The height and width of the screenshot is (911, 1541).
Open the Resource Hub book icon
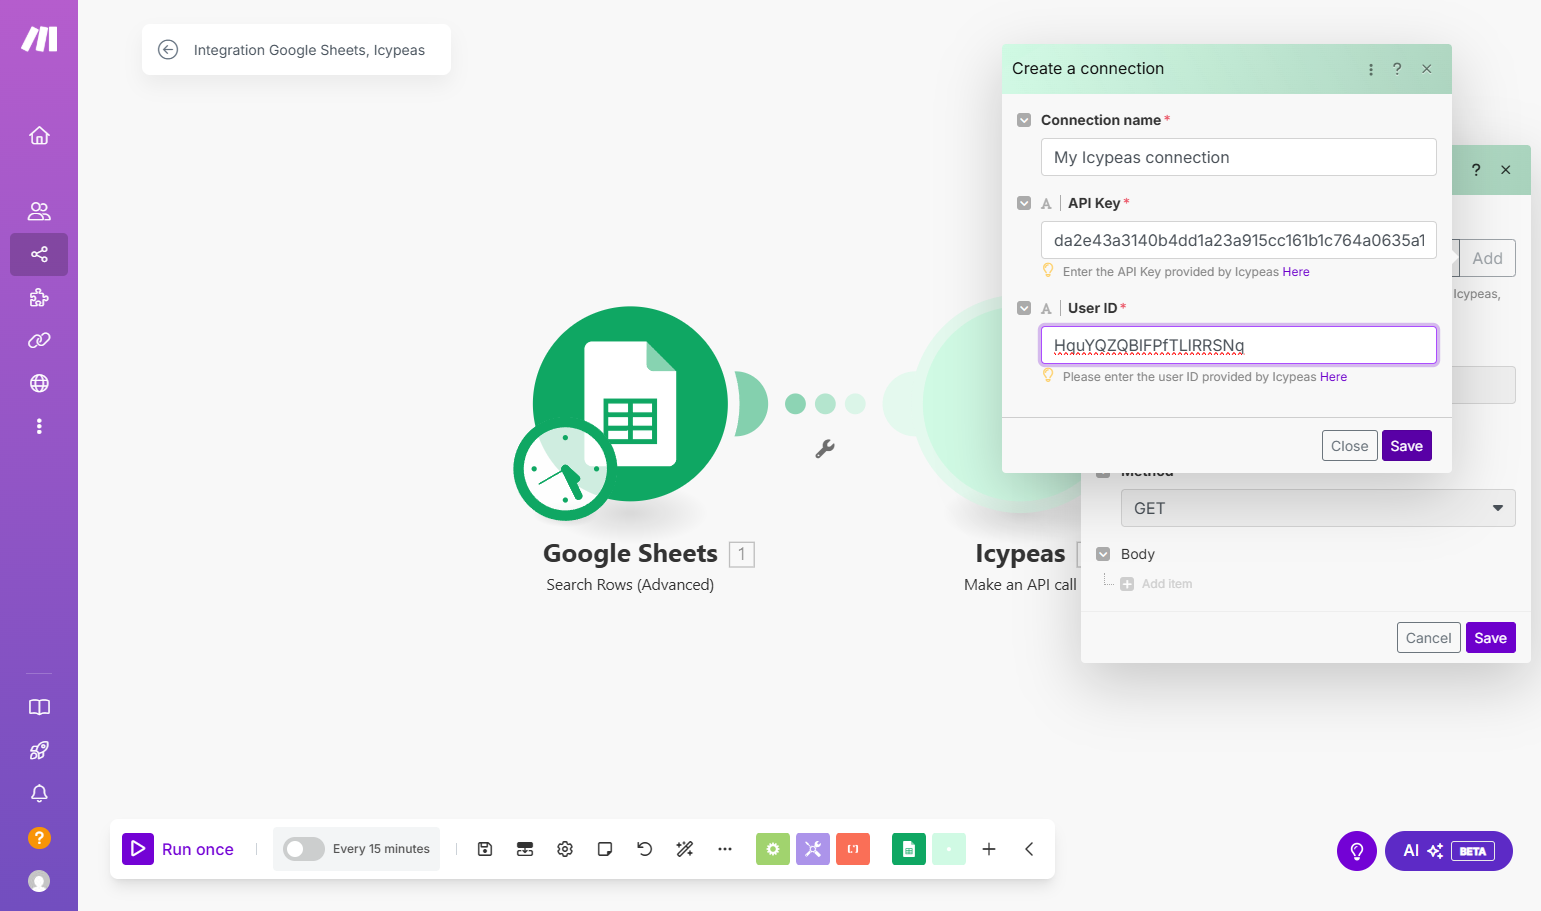click(x=39, y=707)
